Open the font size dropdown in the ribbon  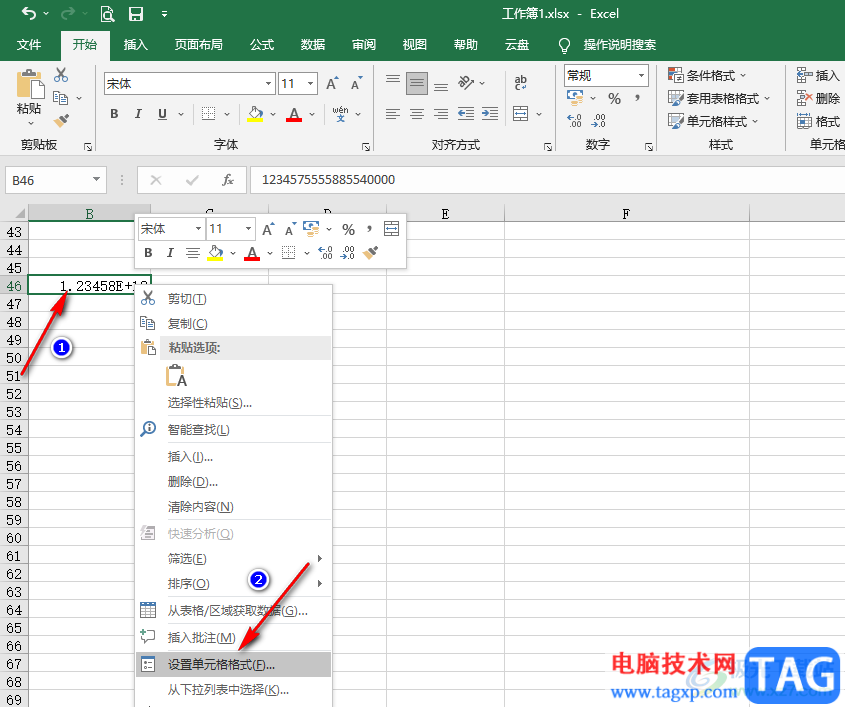(x=310, y=84)
